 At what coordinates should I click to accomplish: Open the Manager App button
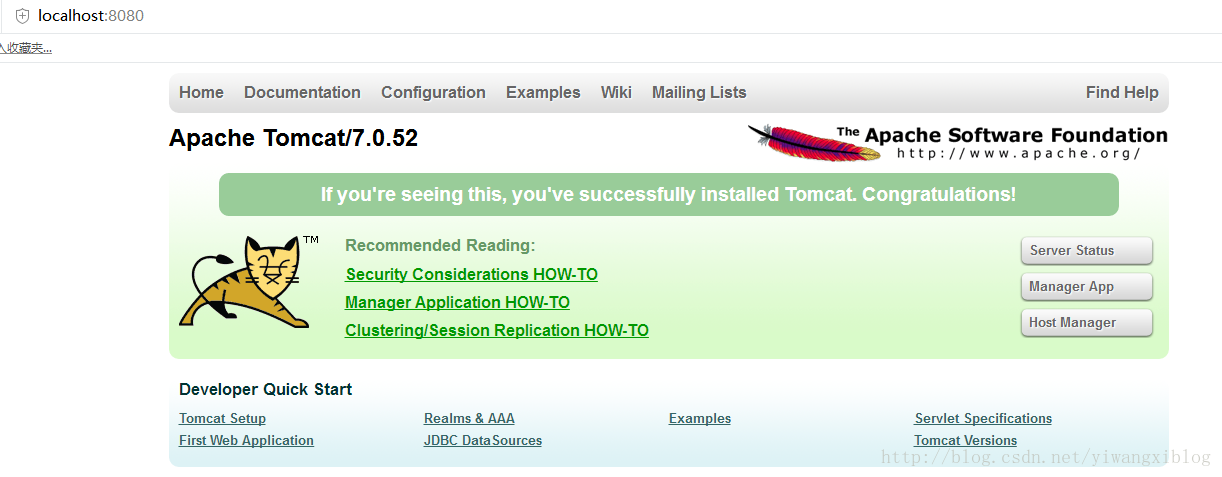pyautogui.click(x=1087, y=287)
